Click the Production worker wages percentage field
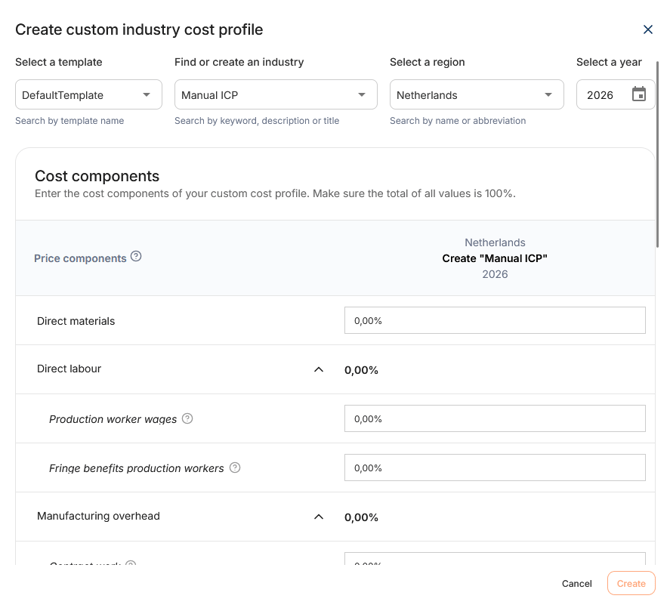 [x=495, y=418]
